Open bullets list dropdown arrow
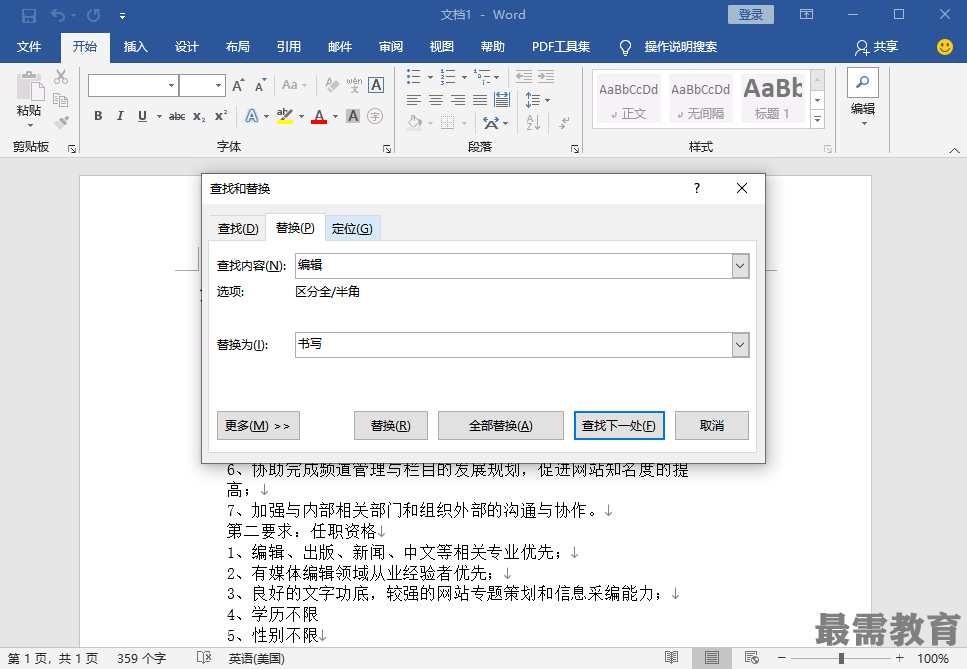This screenshot has width=967, height=669. 430,77
